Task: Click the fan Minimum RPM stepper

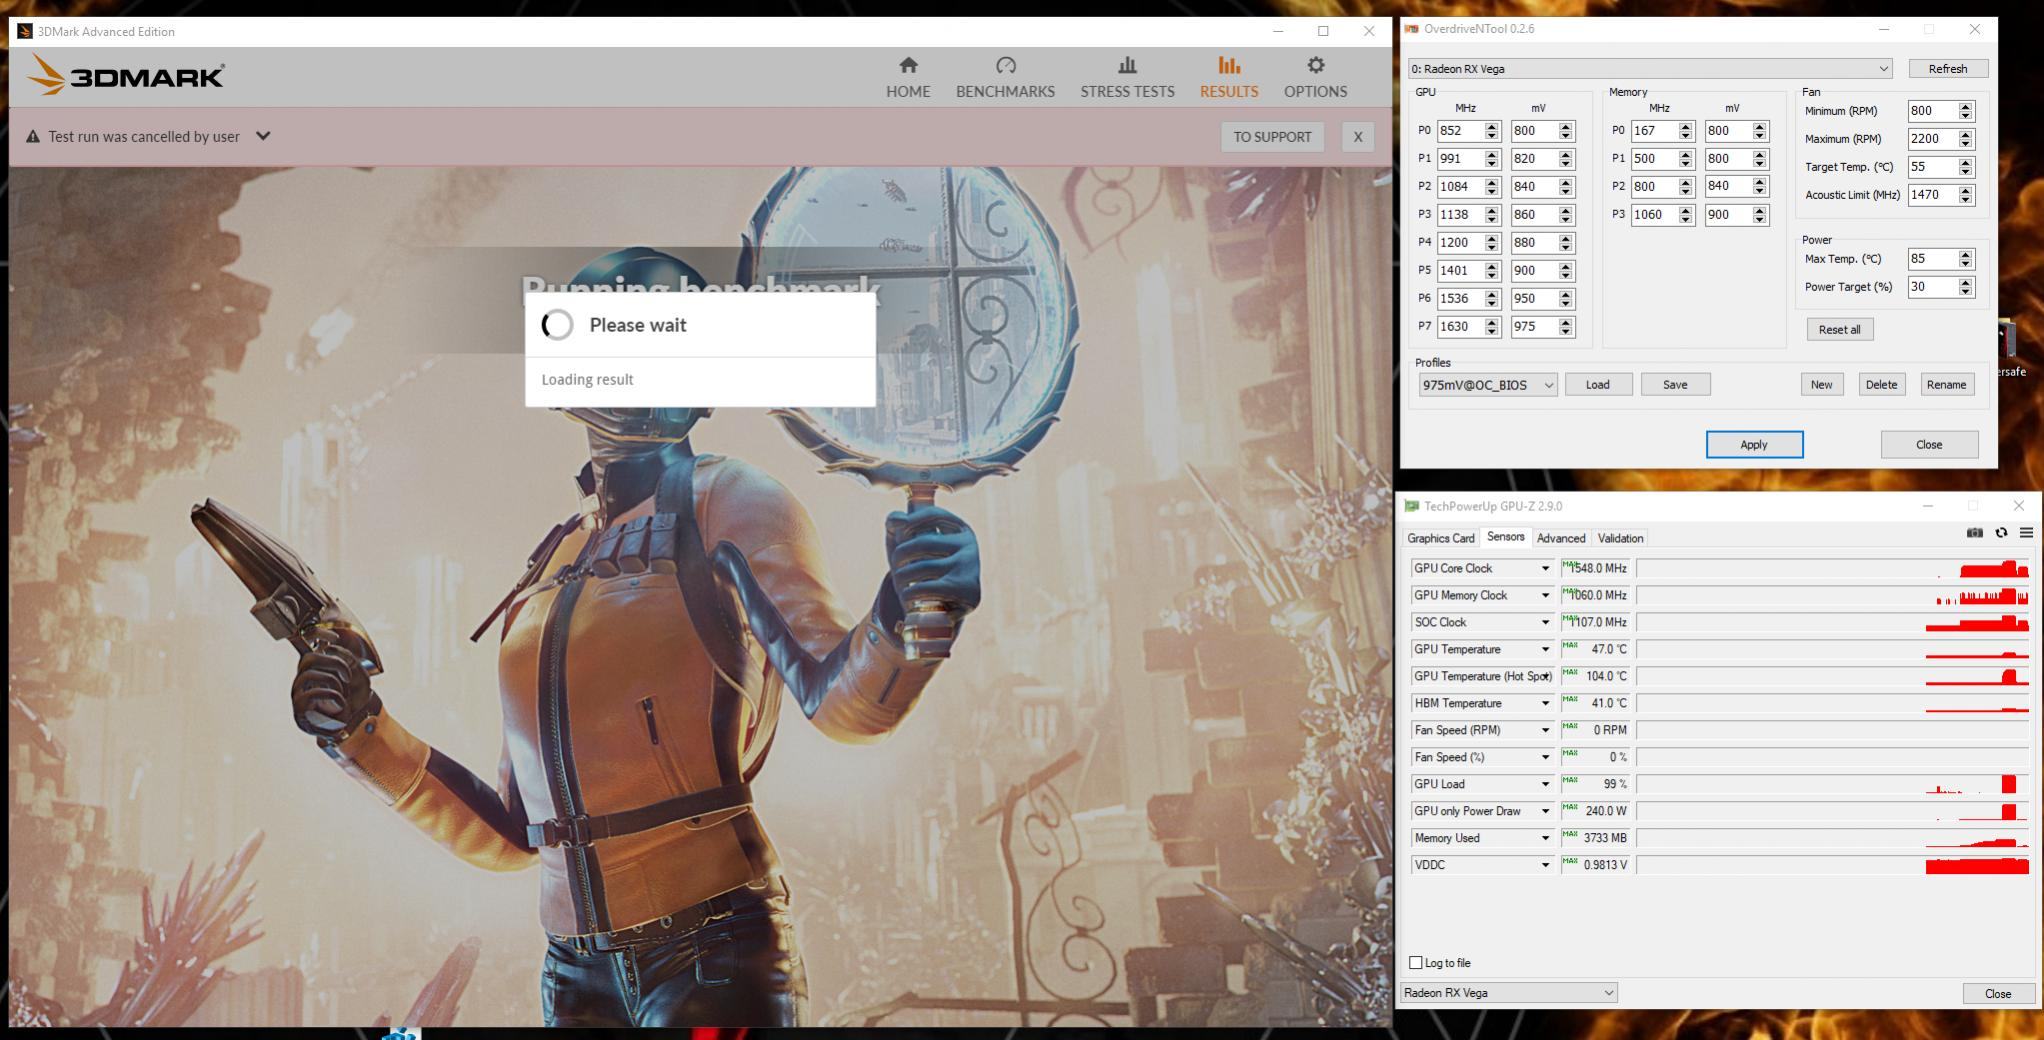Action: 1966,111
